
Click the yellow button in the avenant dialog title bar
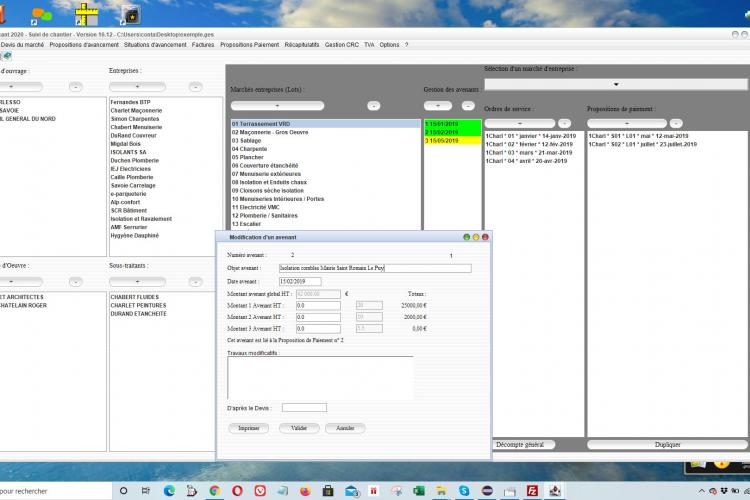tap(476, 237)
